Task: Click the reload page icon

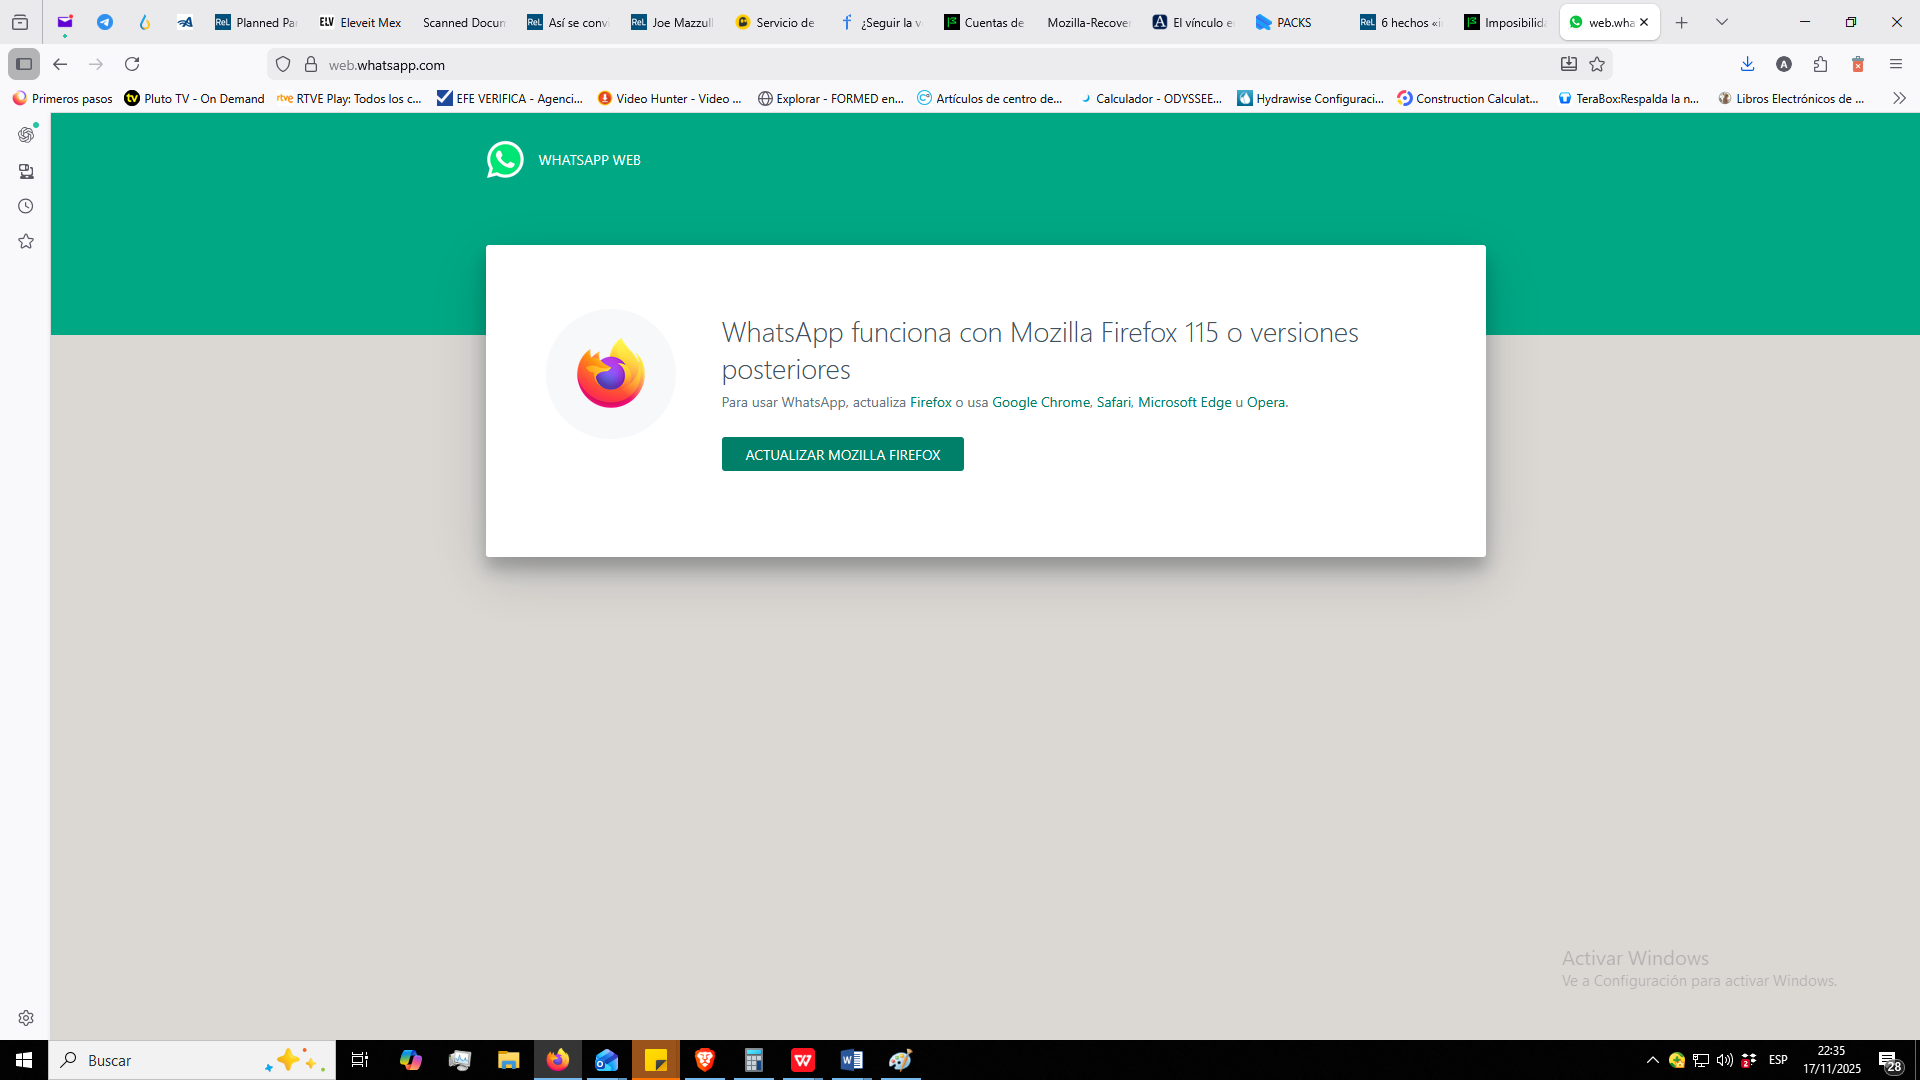Action: click(x=132, y=64)
